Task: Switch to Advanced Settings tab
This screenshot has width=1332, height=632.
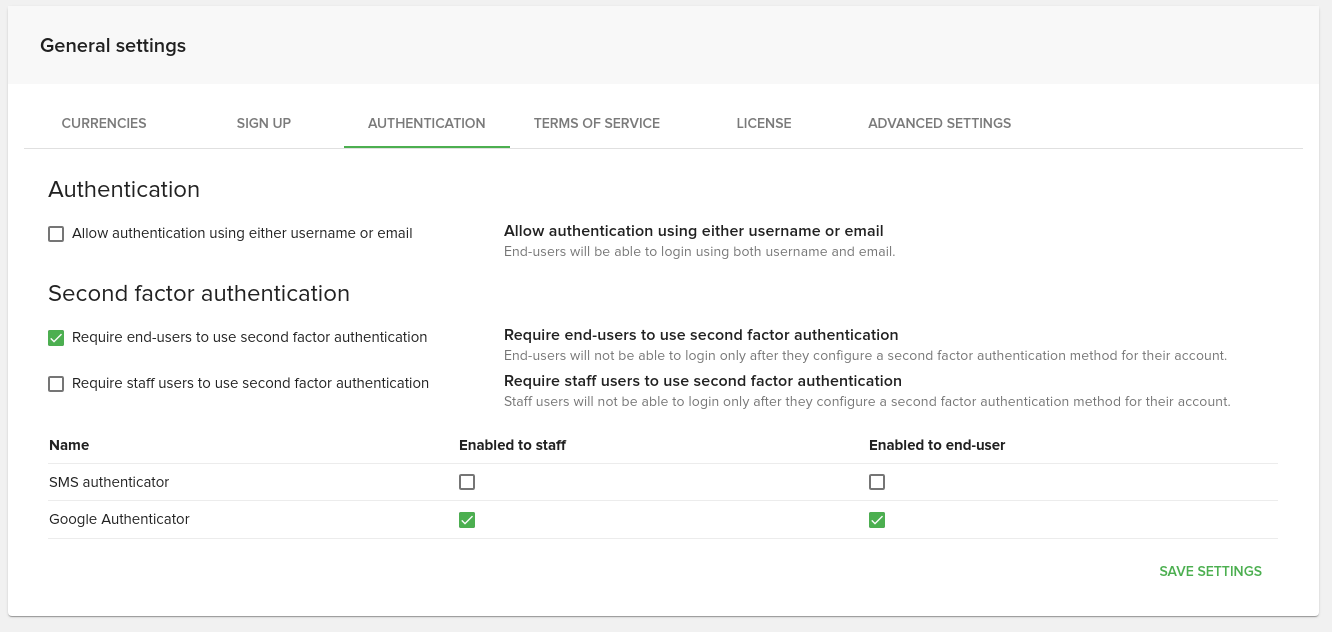Action: [x=939, y=123]
